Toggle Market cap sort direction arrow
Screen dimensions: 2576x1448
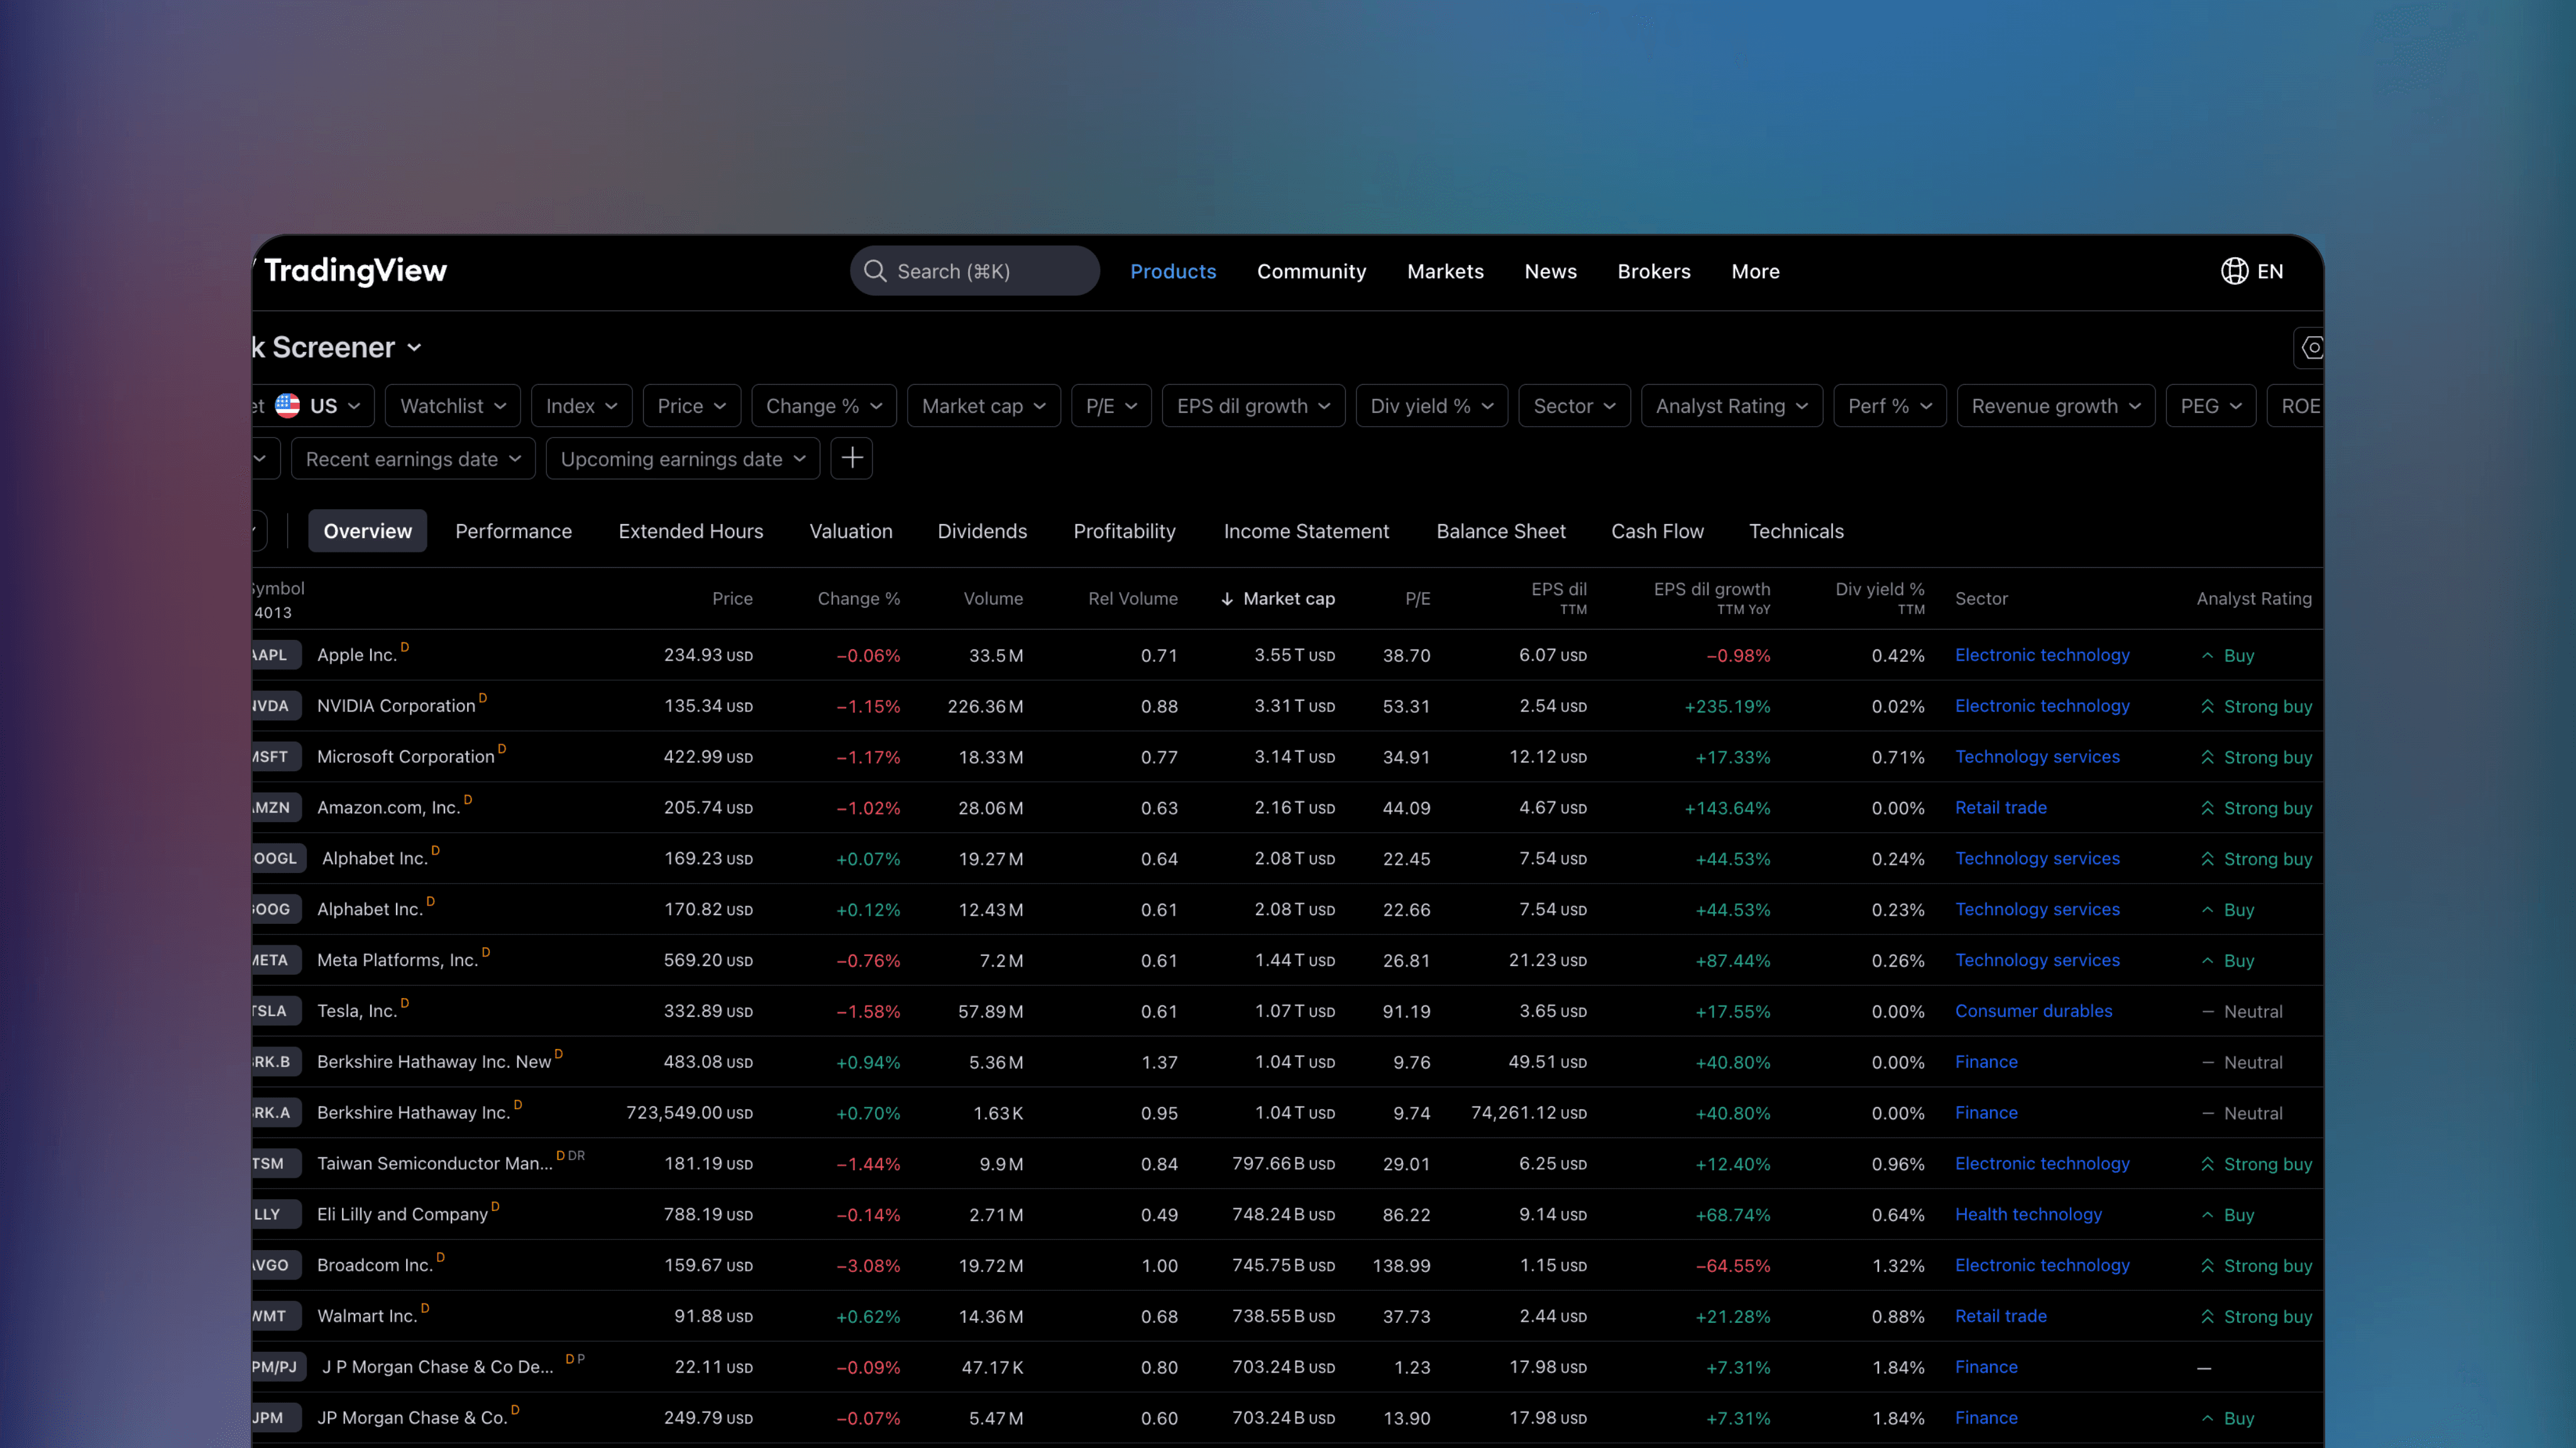[x=1226, y=598]
